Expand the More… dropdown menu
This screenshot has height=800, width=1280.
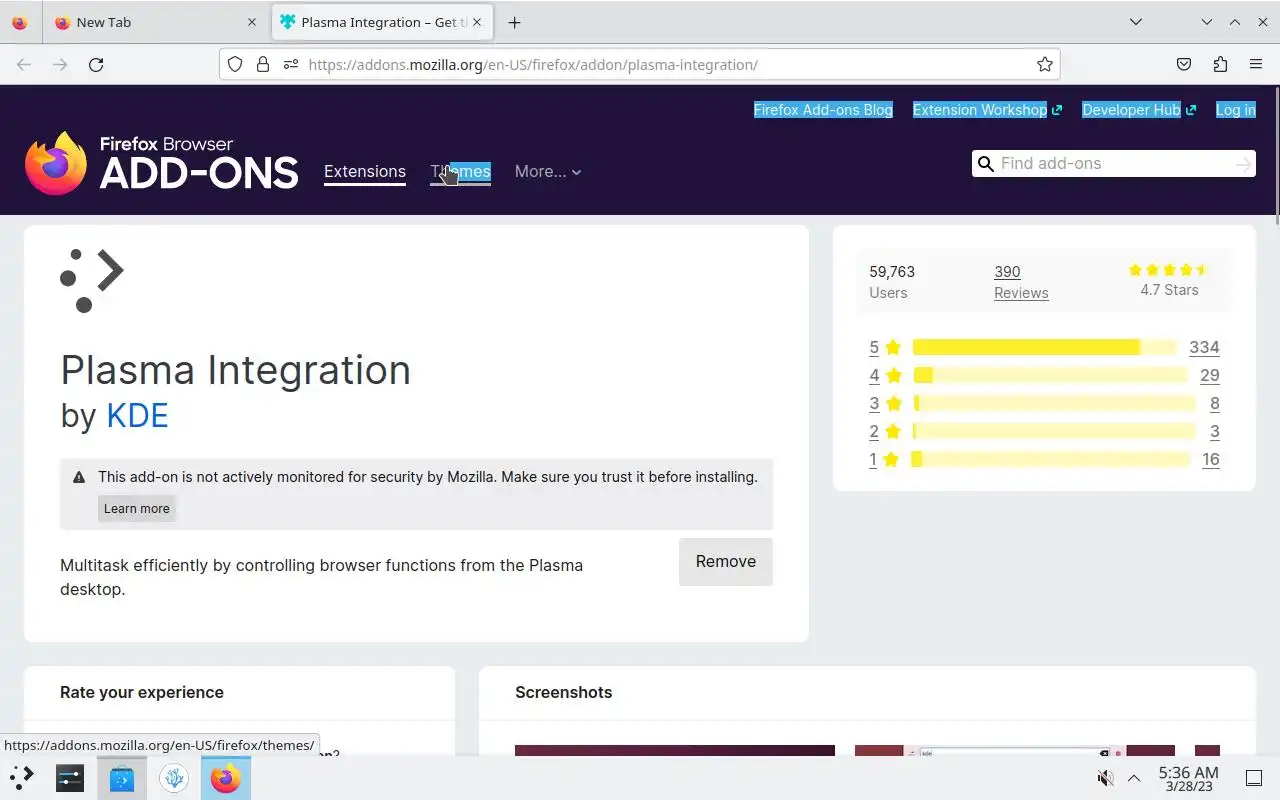[x=548, y=172]
